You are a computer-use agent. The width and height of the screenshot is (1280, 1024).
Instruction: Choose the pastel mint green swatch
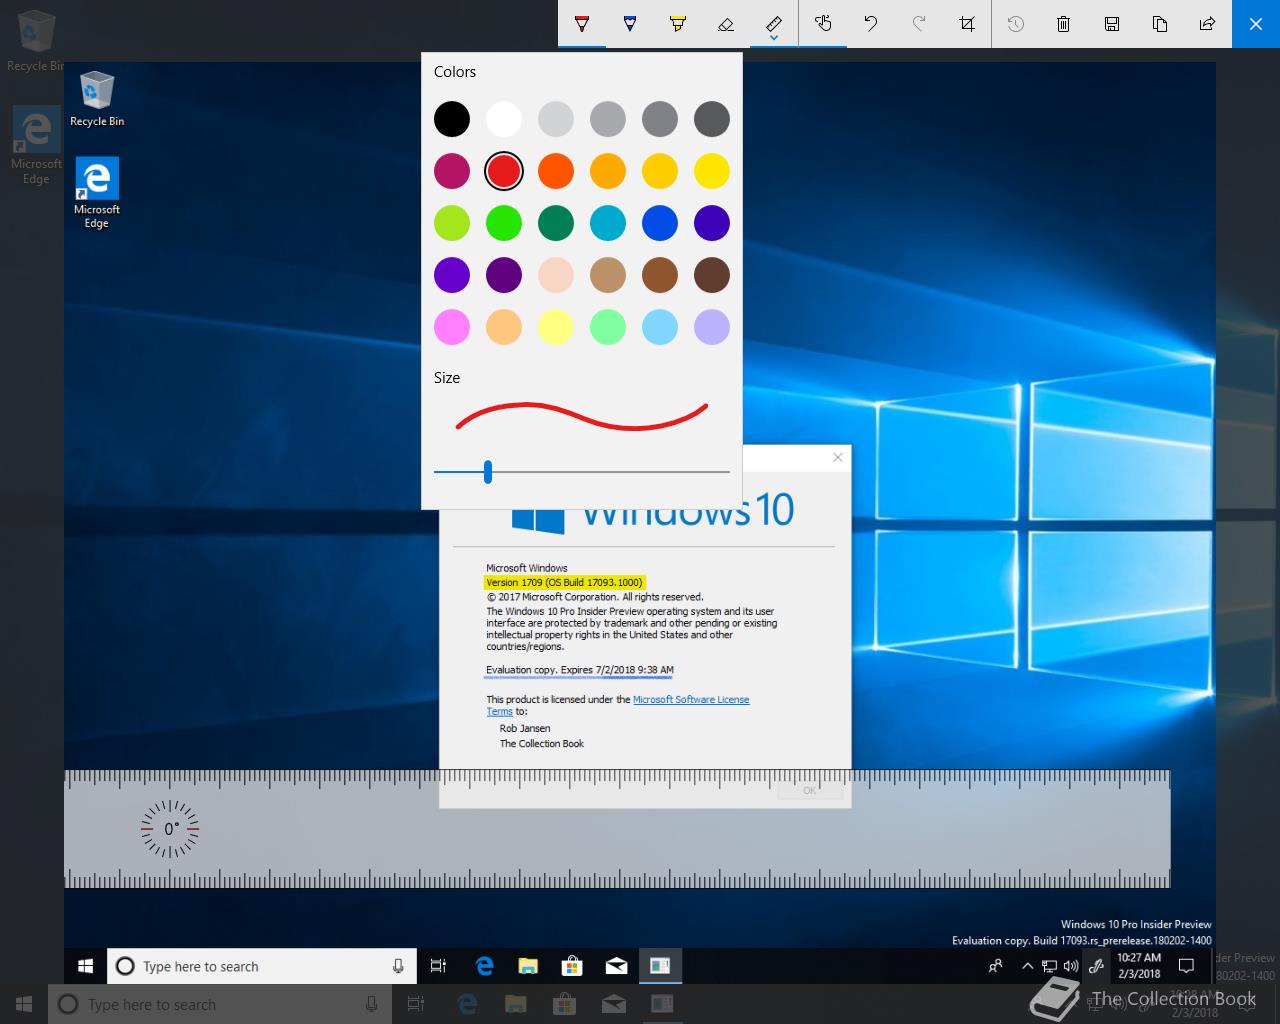point(608,327)
